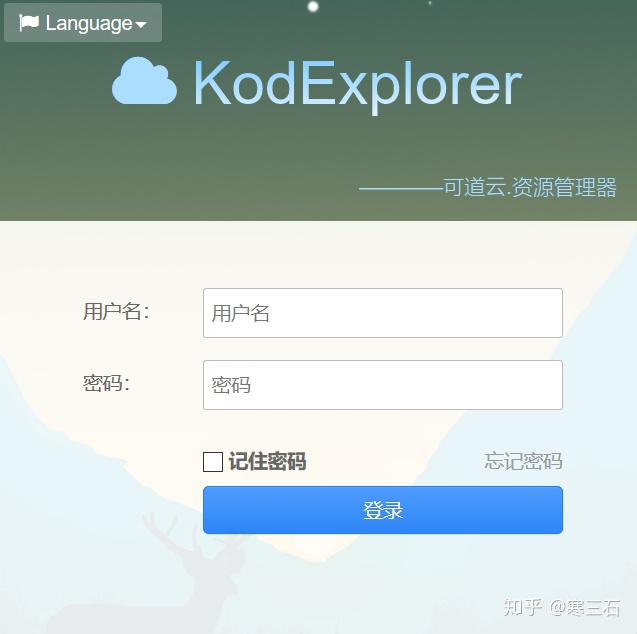The image size is (637, 634).
Task: Click the 可道云.资源管理器 subtitle text
Action: pyautogui.click(x=530, y=188)
